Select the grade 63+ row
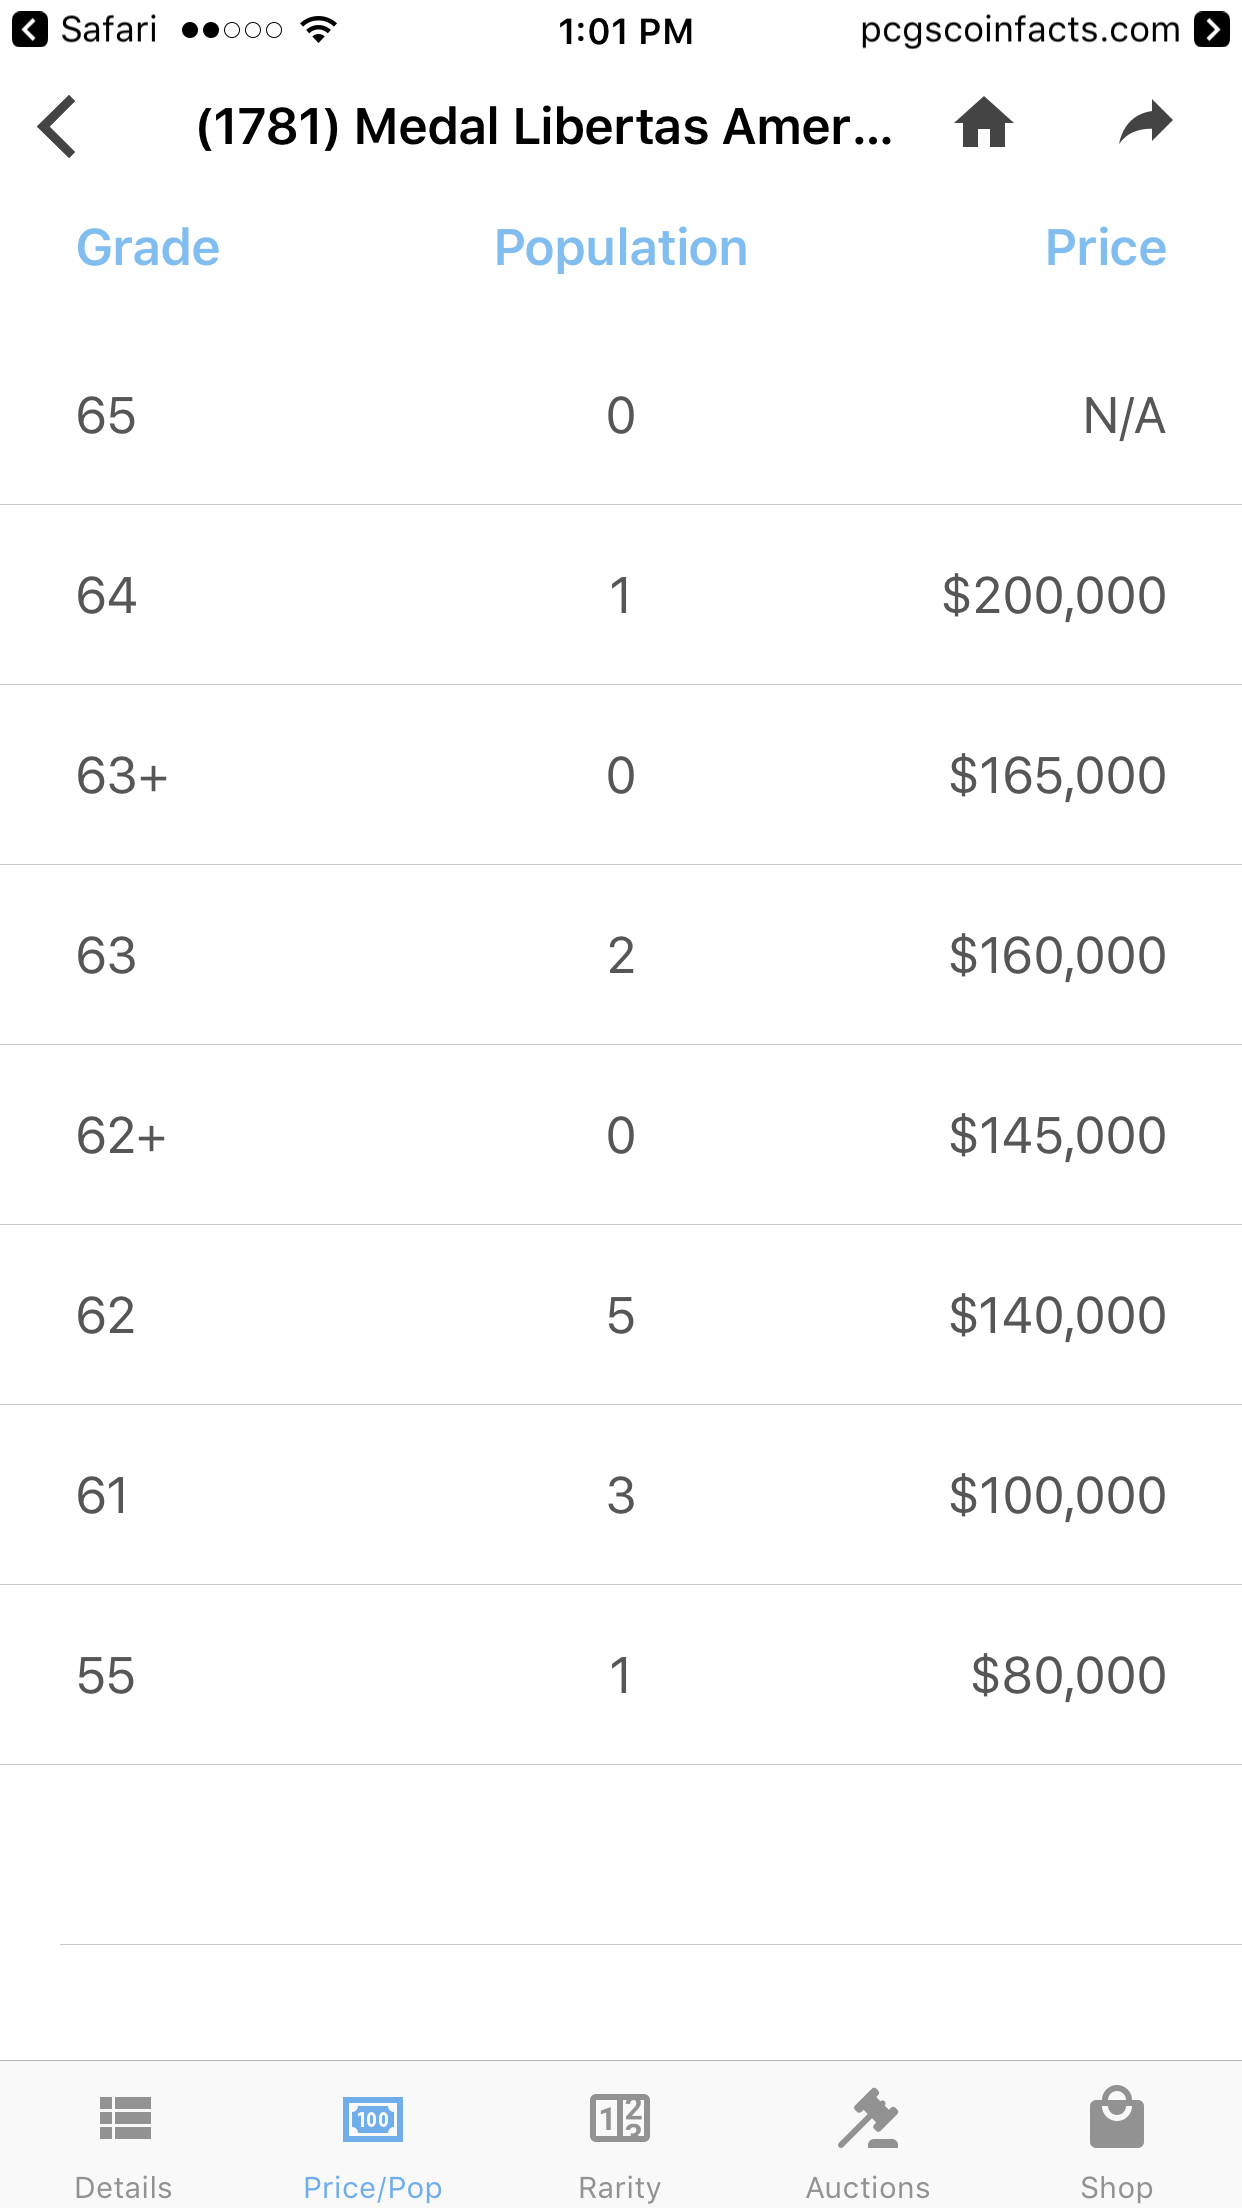This screenshot has height=2208, width=1242. click(x=621, y=775)
